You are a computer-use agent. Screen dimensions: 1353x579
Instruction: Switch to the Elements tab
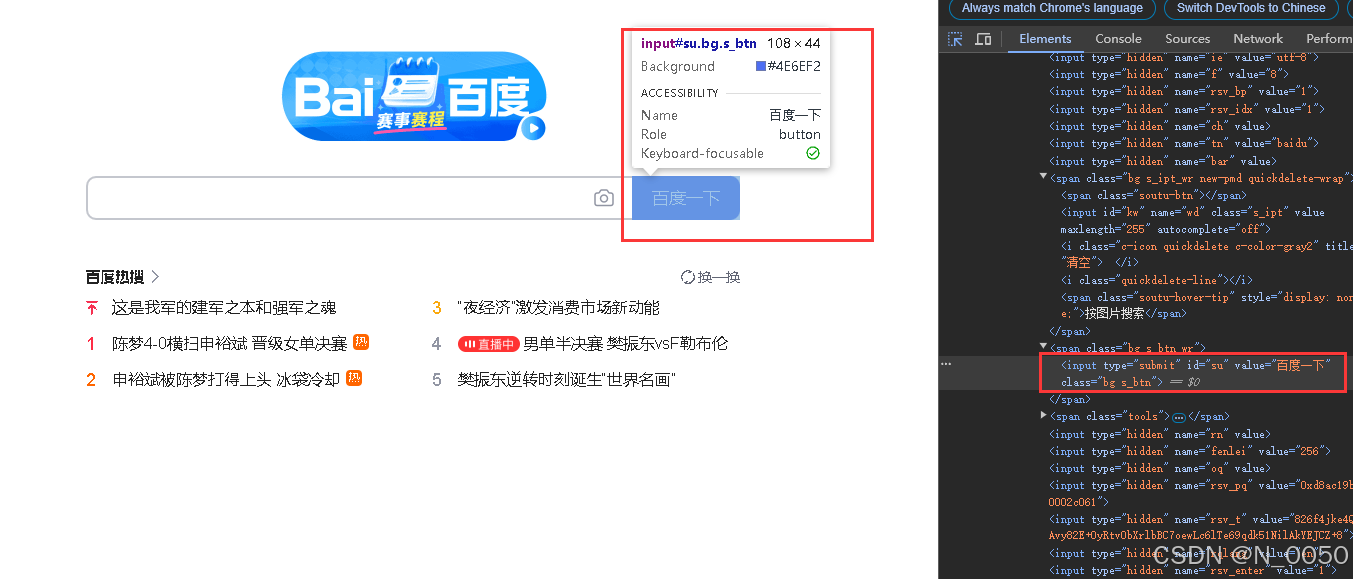tap(1045, 39)
